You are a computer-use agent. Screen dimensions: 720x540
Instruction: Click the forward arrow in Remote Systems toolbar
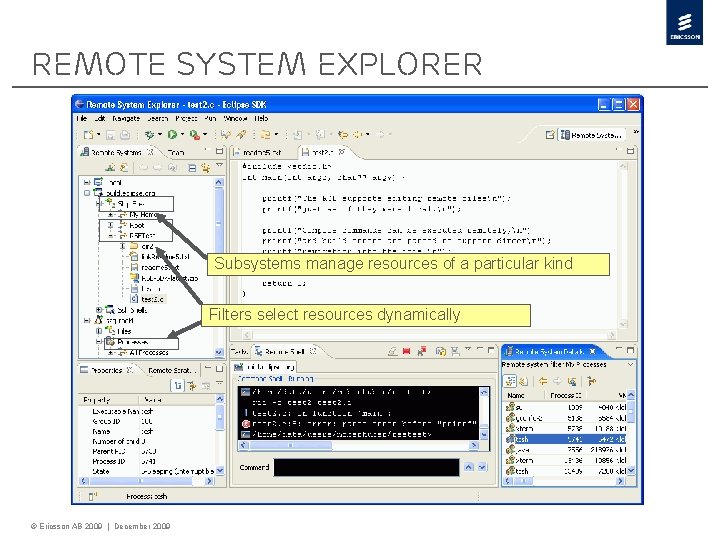(157, 168)
